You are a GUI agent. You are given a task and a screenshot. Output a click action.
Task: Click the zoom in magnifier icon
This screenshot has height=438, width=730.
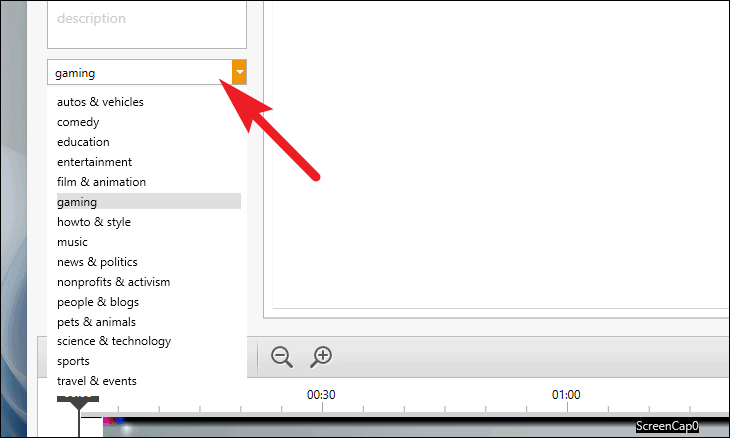(x=321, y=357)
